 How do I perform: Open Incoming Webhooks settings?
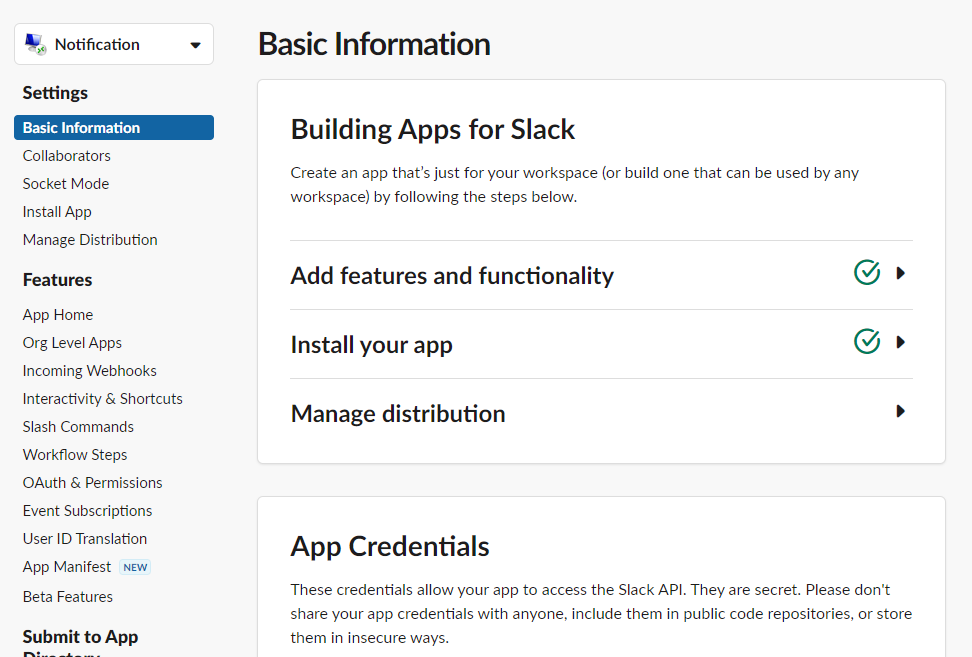click(x=89, y=371)
